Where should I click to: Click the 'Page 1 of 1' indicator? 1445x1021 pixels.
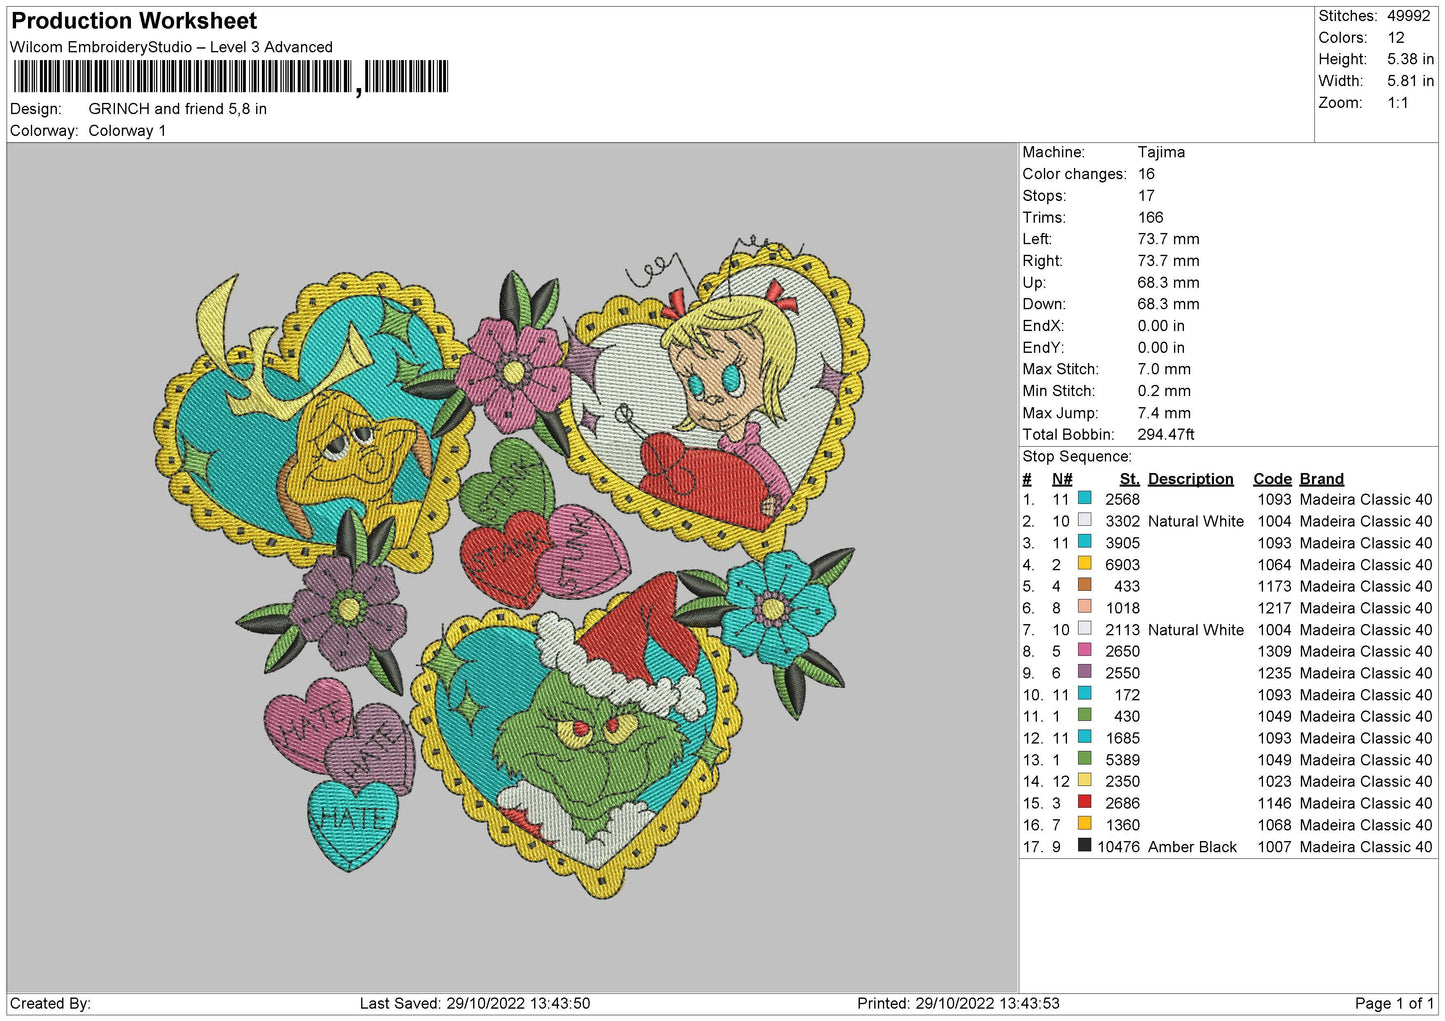(x=1394, y=1004)
